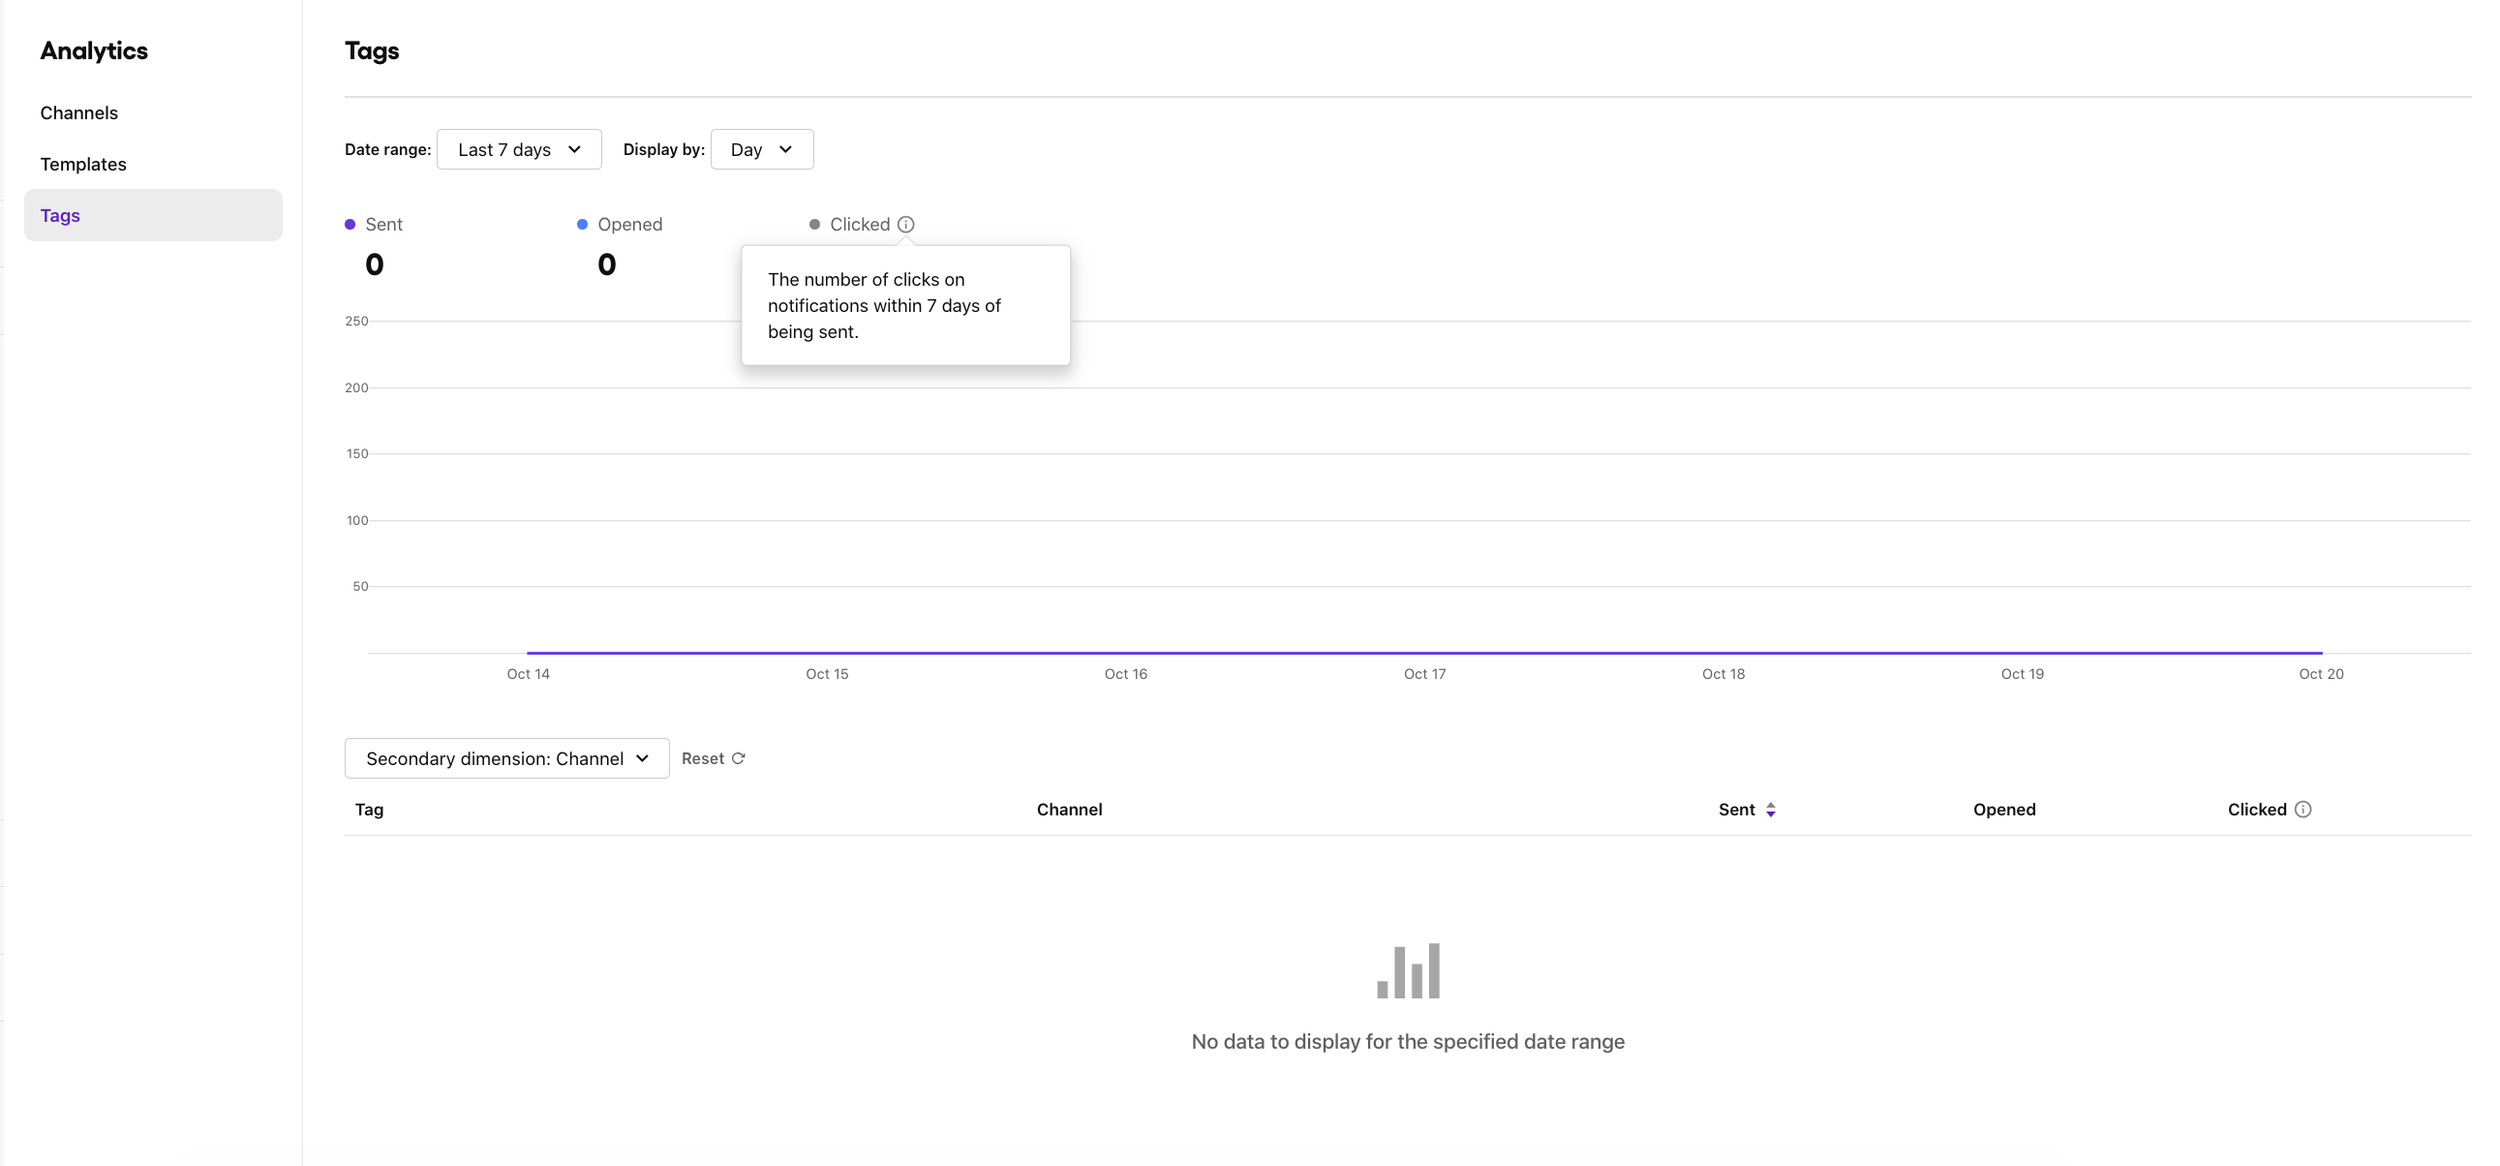Toggle the Opened series legend

(x=629, y=224)
